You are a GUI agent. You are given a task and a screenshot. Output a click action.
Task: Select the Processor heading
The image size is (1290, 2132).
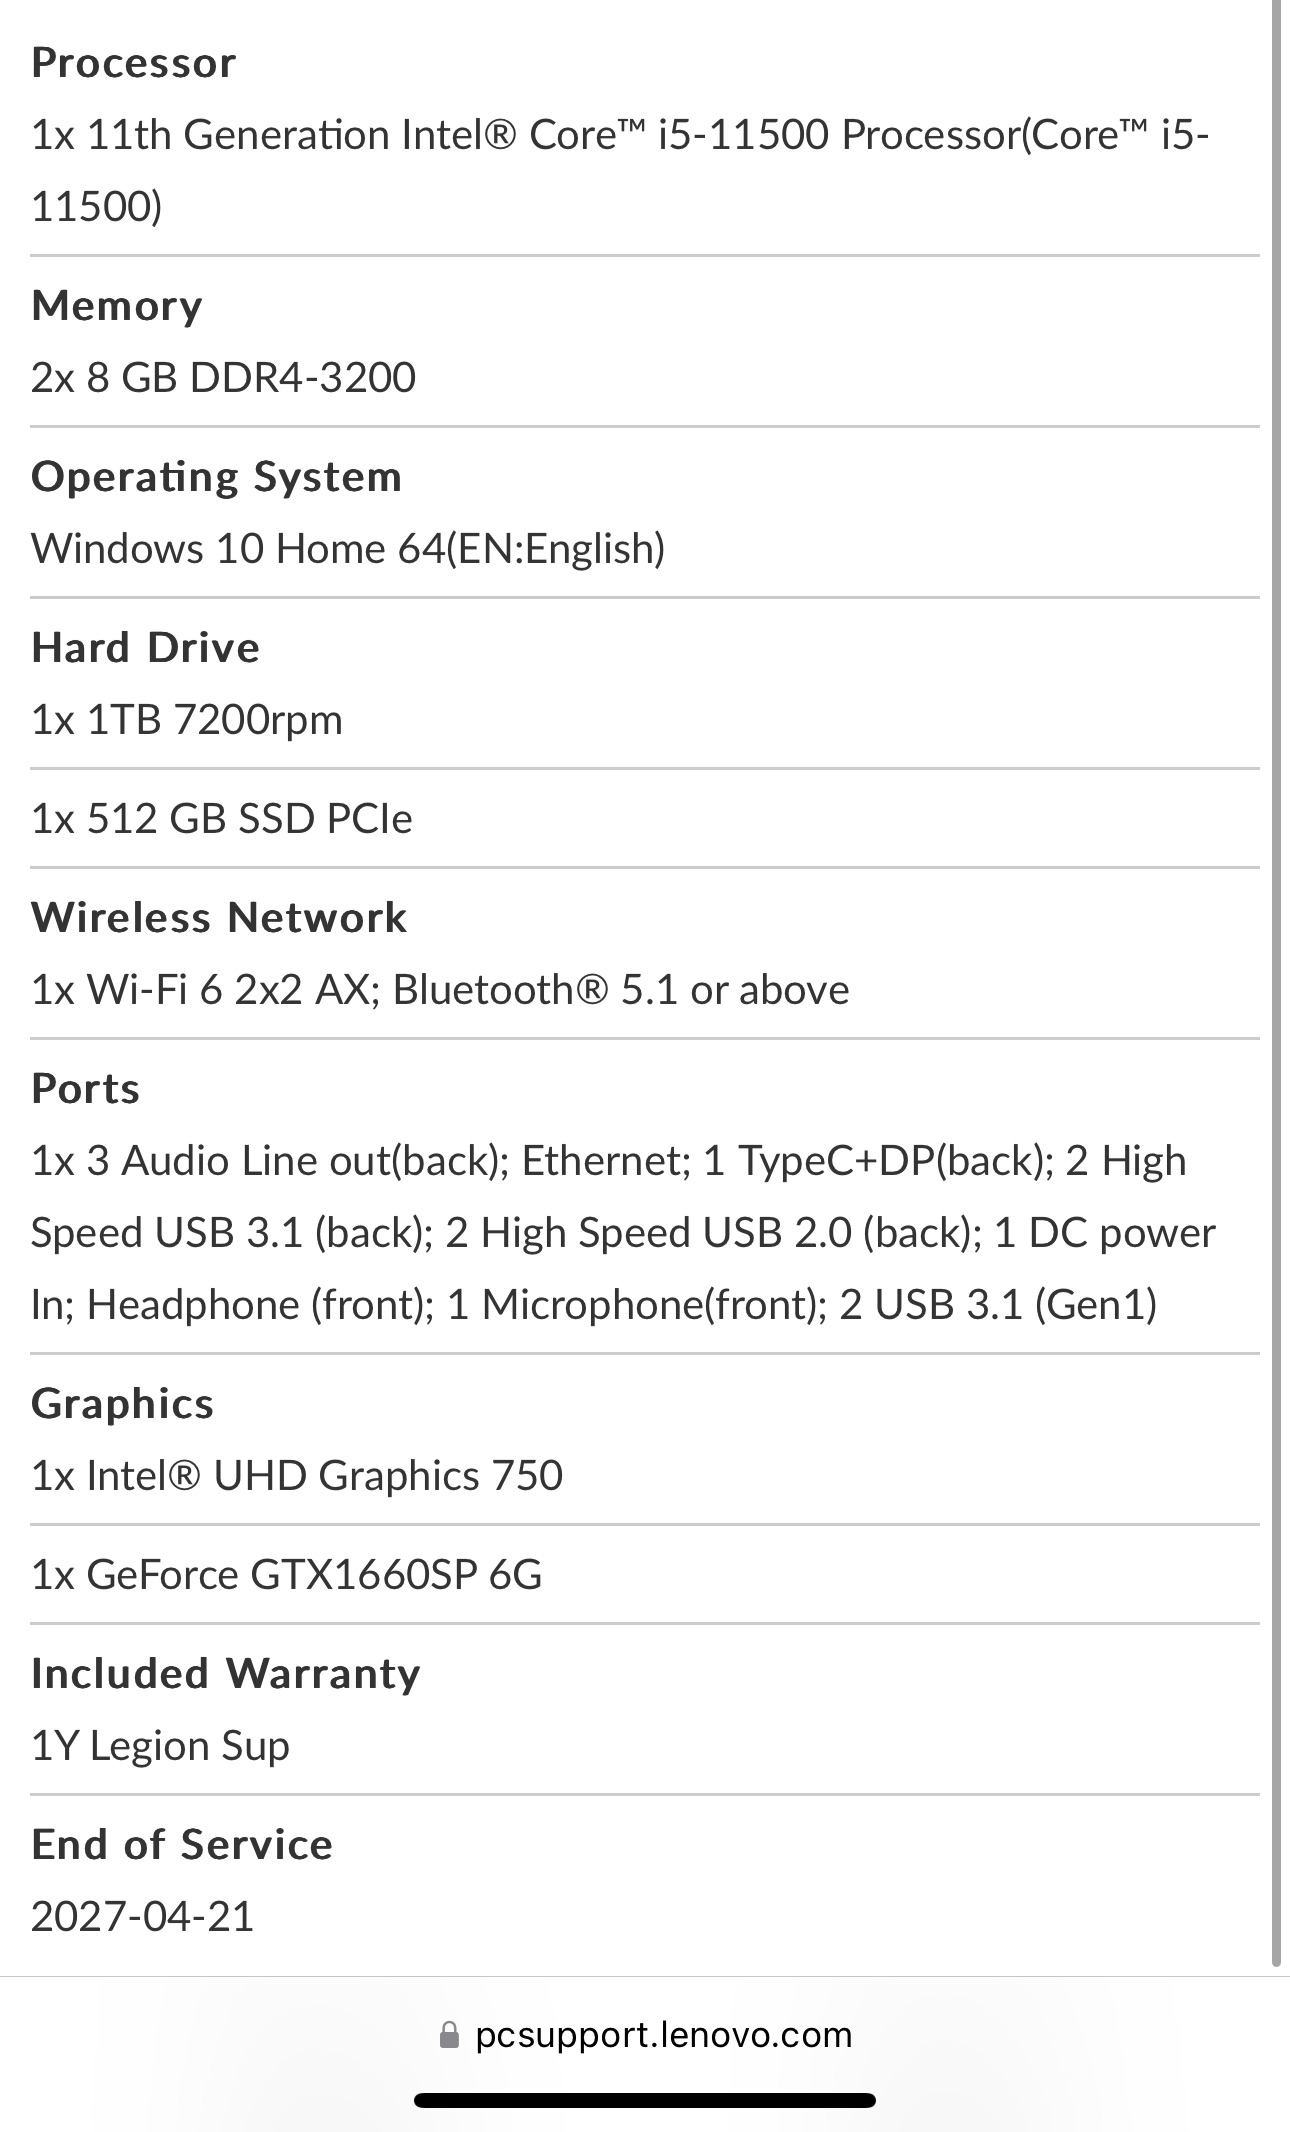coord(134,63)
